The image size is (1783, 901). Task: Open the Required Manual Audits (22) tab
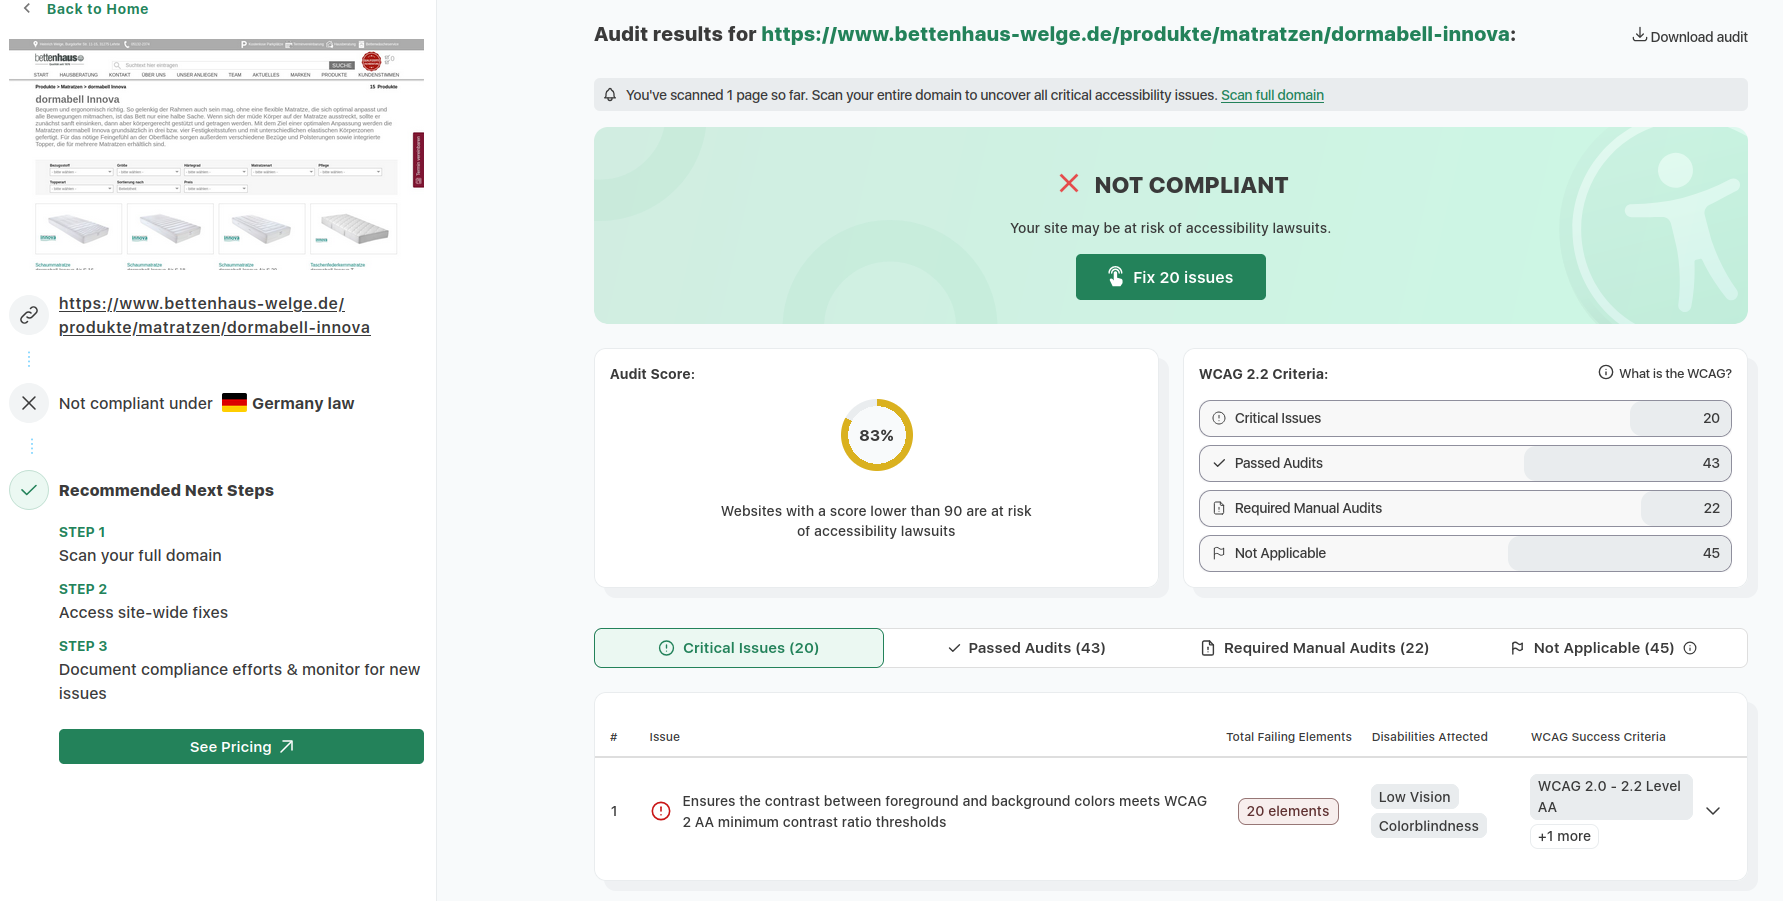click(1315, 648)
